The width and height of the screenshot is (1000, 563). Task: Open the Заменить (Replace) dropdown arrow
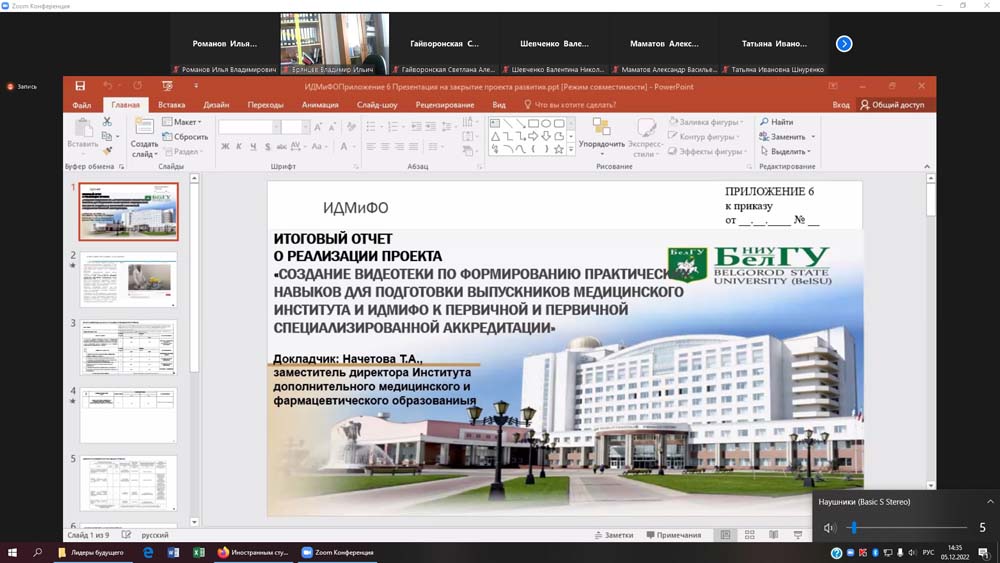click(x=813, y=137)
